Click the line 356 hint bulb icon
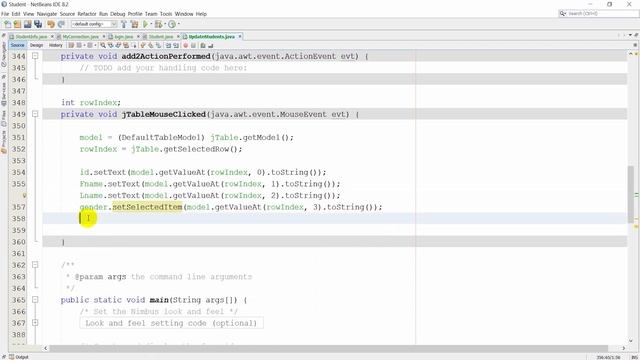 (24, 196)
